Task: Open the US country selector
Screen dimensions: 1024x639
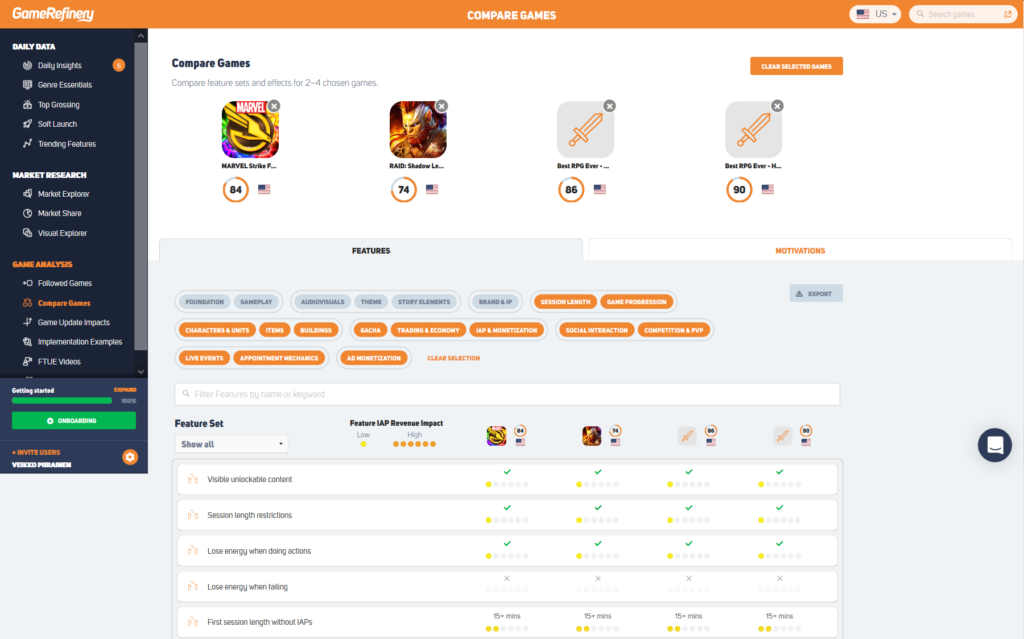Action: pyautogui.click(x=874, y=14)
